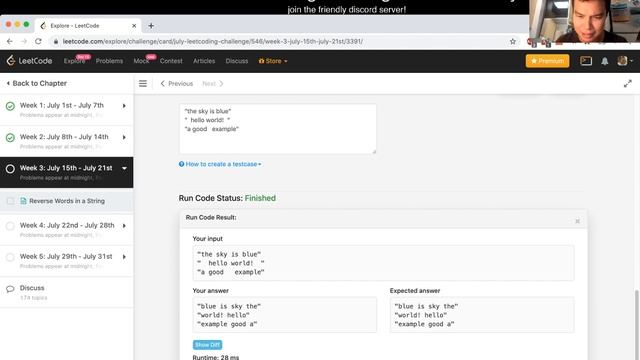Click the document icon beside Reverse Words
The width and height of the screenshot is (640, 360).
click(23, 201)
